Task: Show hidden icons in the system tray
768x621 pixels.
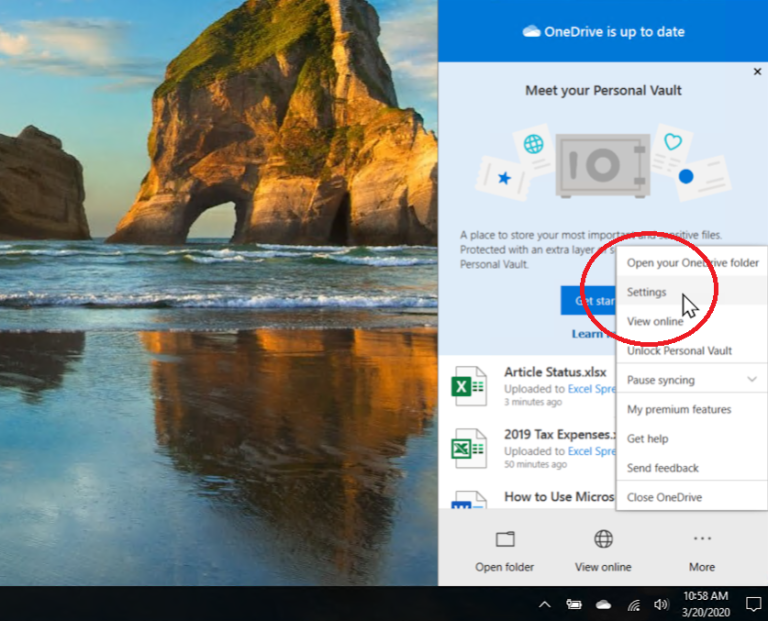Action: (x=545, y=605)
